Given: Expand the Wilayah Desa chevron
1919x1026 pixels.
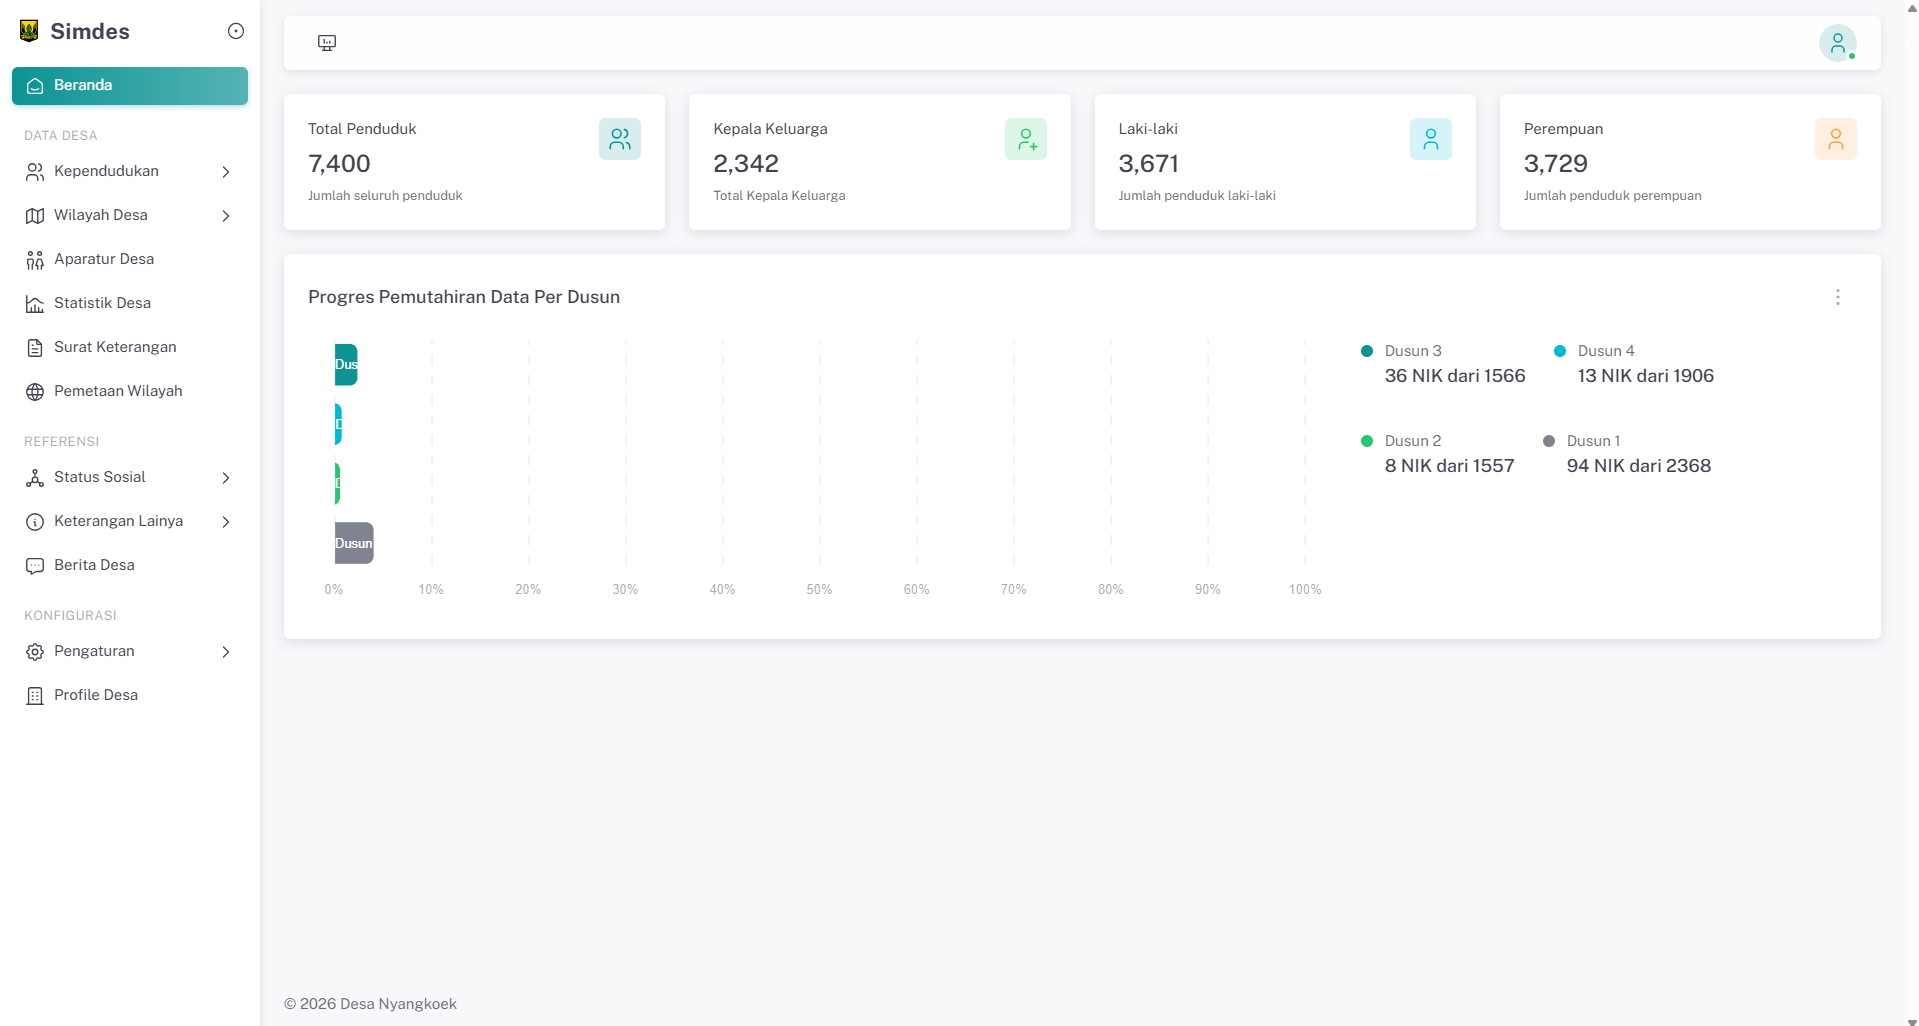Looking at the screenshot, I should 226,216.
